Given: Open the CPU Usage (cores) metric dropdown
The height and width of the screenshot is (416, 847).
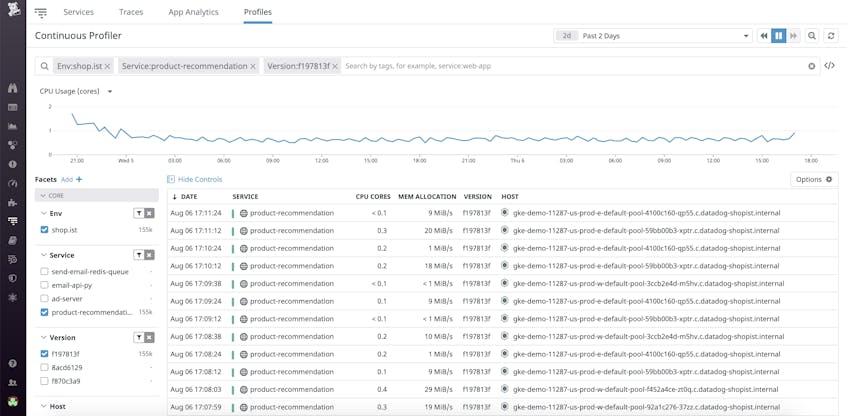Looking at the screenshot, I should (x=76, y=92).
